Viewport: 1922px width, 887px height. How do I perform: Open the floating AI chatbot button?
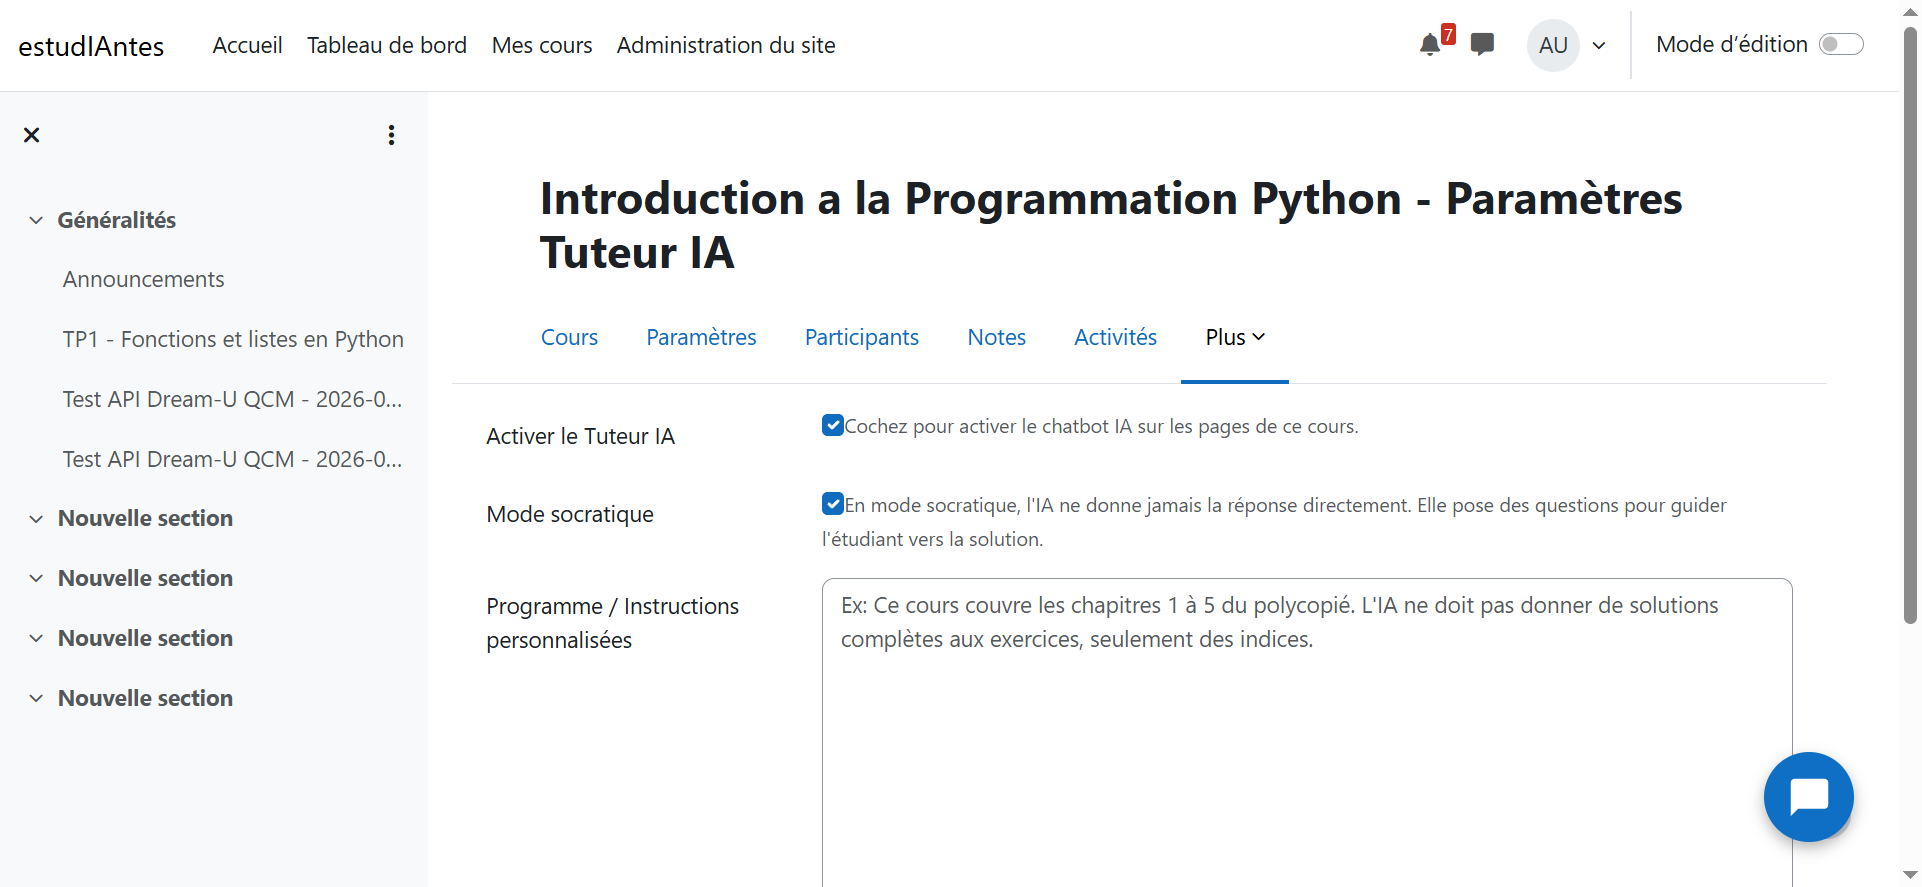[x=1808, y=797]
